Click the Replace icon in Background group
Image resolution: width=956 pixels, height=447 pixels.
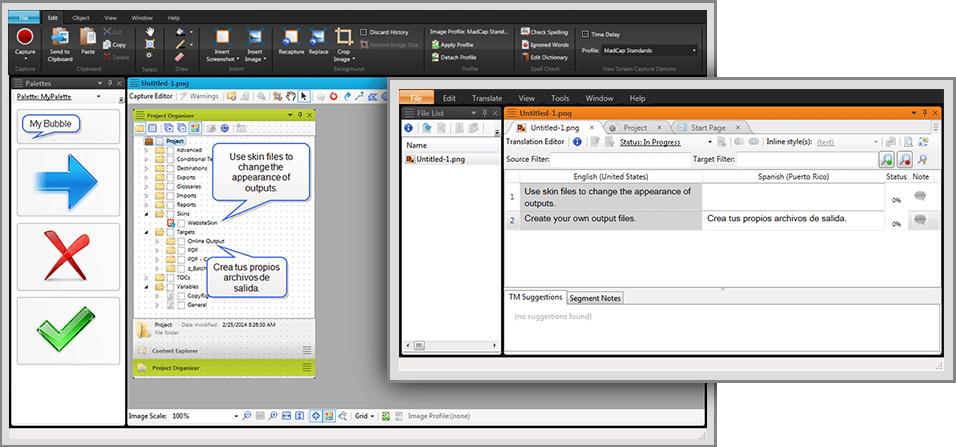[x=318, y=38]
